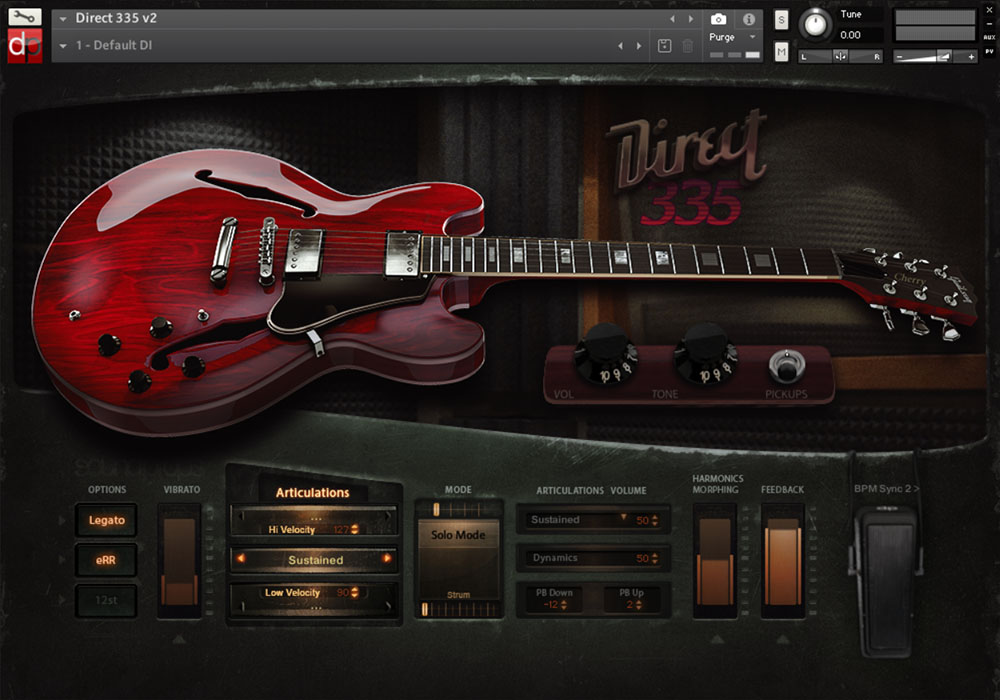The height and width of the screenshot is (700, 1000).
Task: Flip the PICKUPS toggle switch
Action: [786, 366]
